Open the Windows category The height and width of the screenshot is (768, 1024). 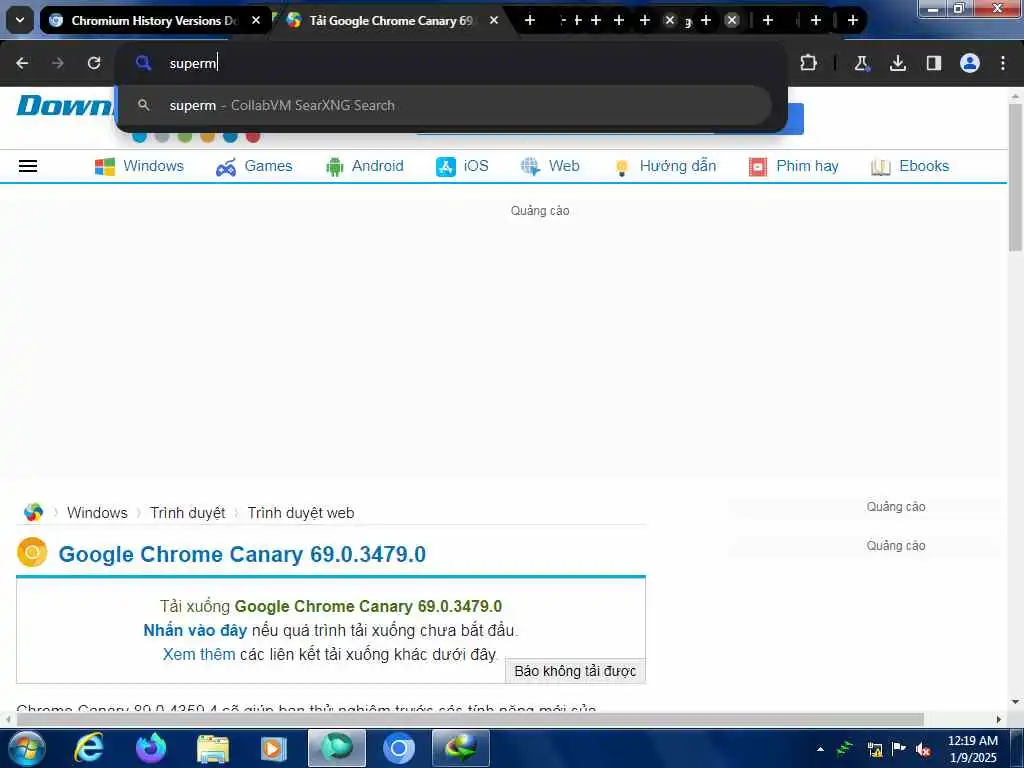click(140, 166)
